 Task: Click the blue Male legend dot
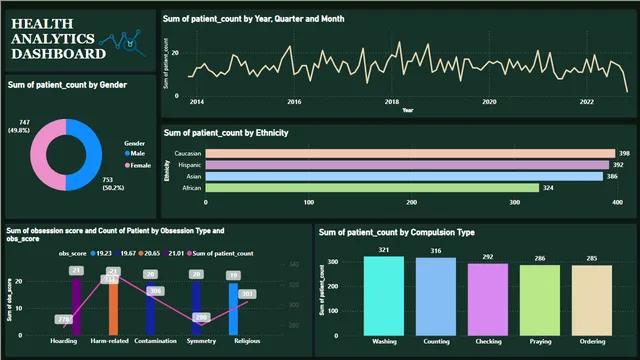click(x=127, y=153)
